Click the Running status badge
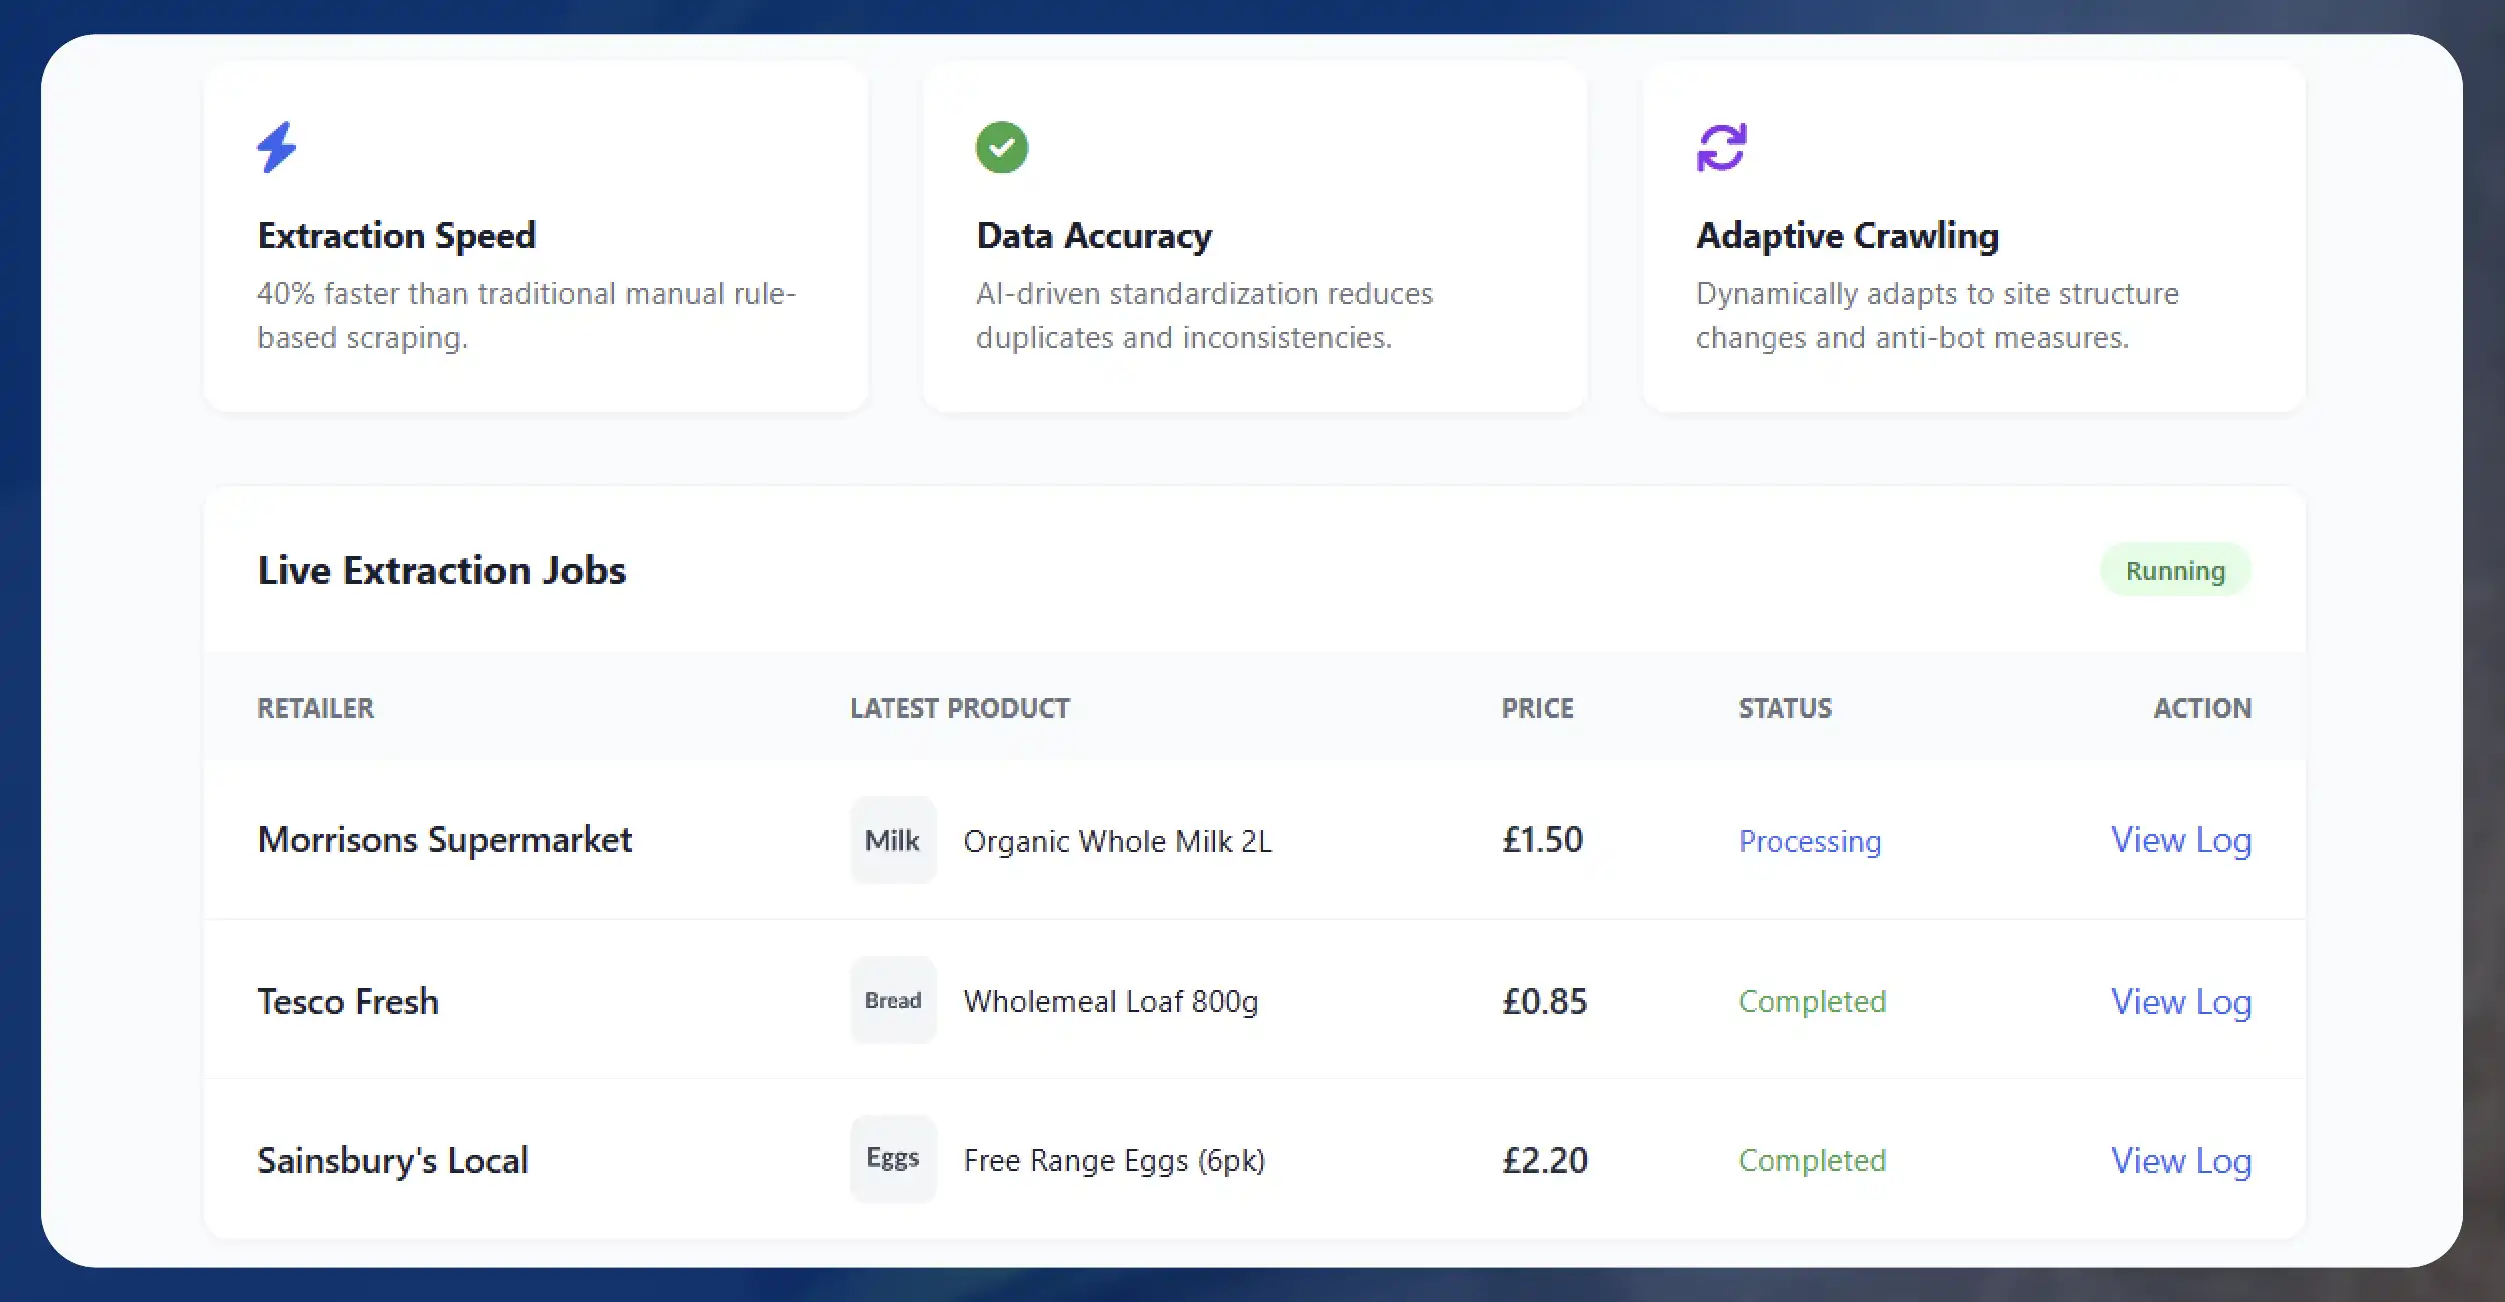 (x=2175, y=570)
